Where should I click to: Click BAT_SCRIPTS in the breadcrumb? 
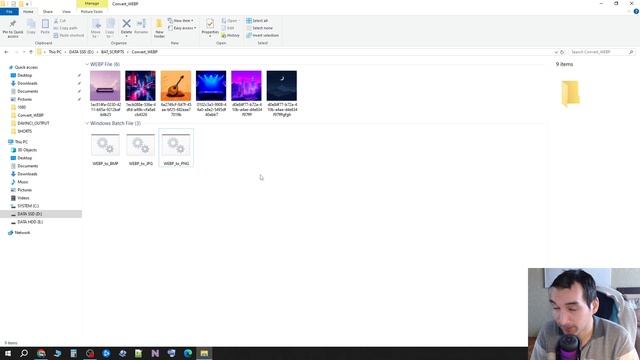tap(112, 52)
